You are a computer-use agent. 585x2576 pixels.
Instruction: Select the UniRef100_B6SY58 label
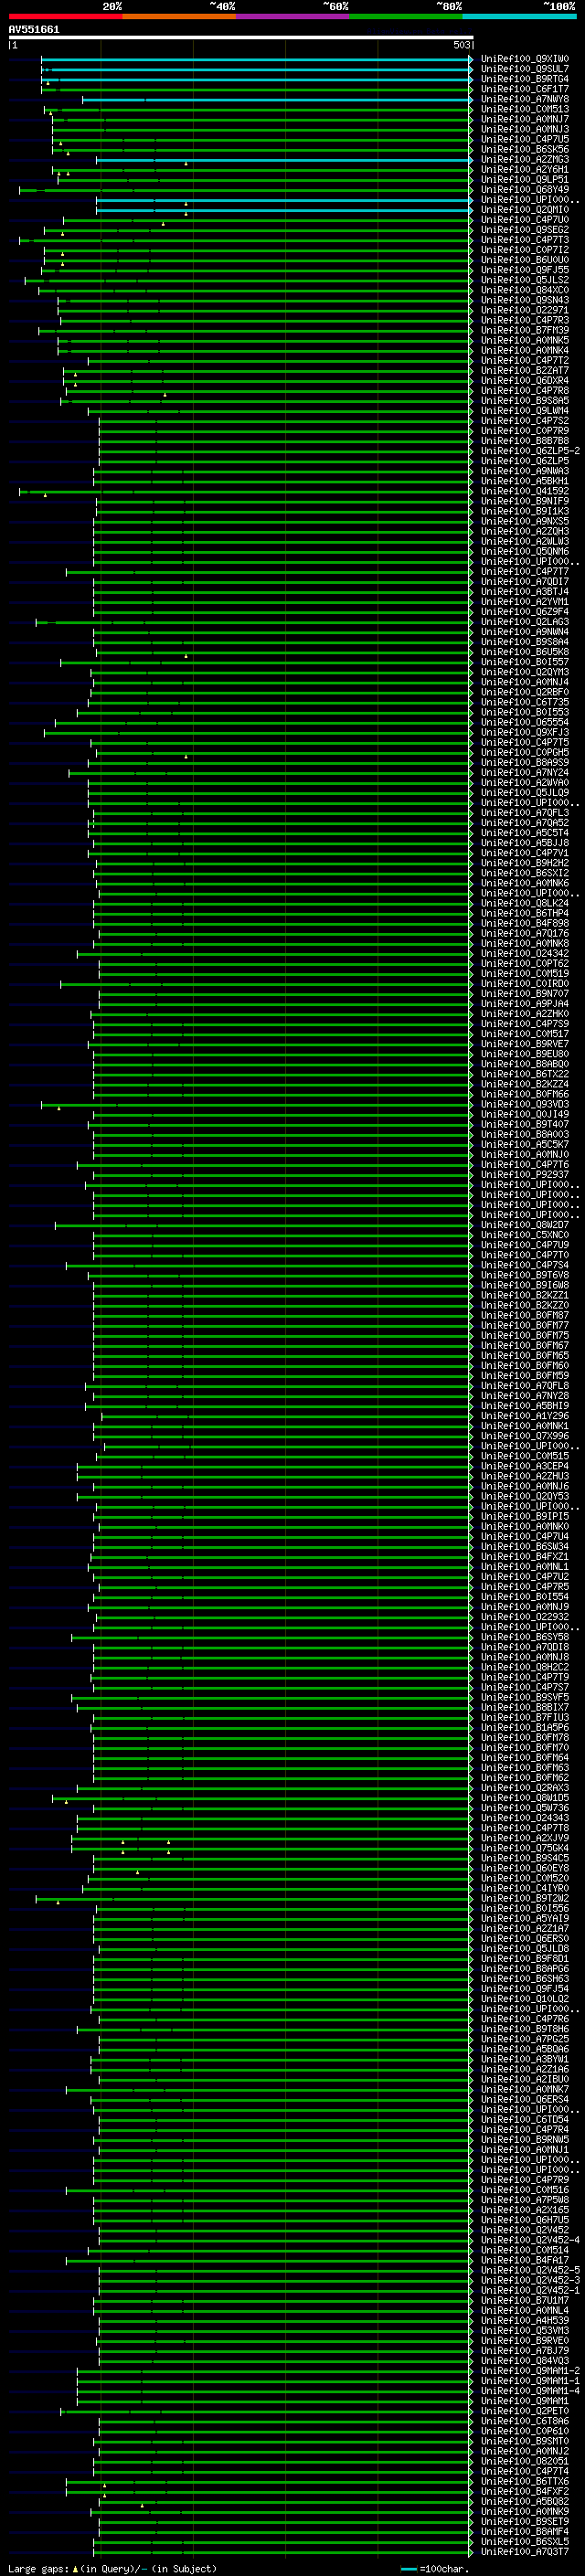[x=525, y=1637]
